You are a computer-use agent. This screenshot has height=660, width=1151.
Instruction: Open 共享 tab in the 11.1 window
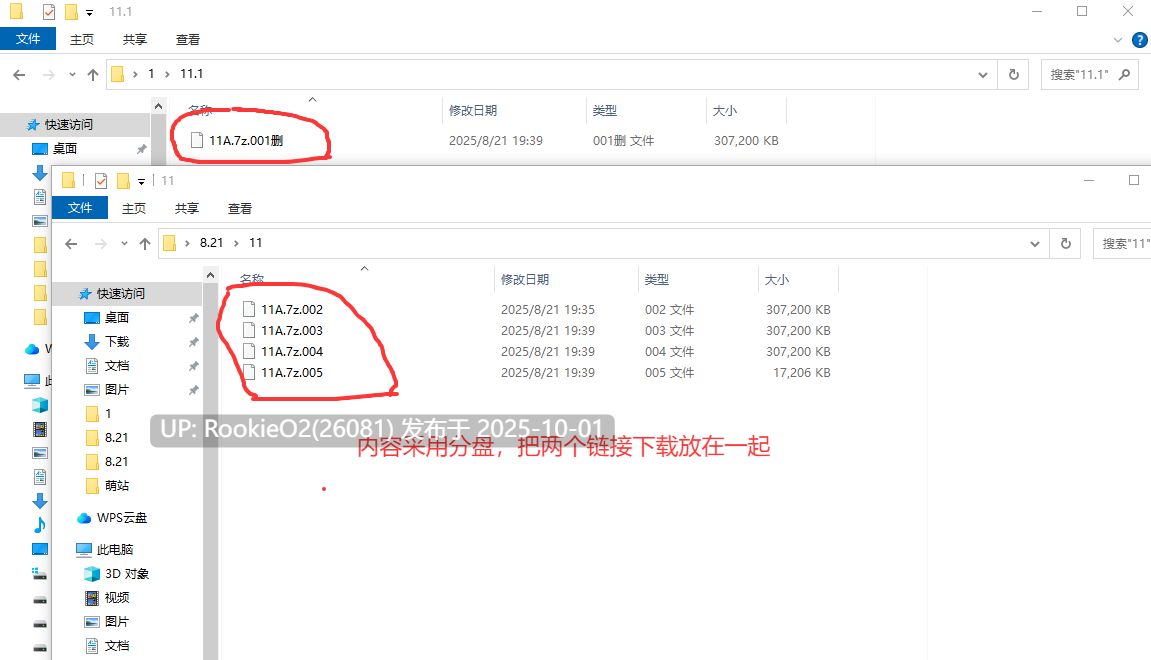click(134, 40)
